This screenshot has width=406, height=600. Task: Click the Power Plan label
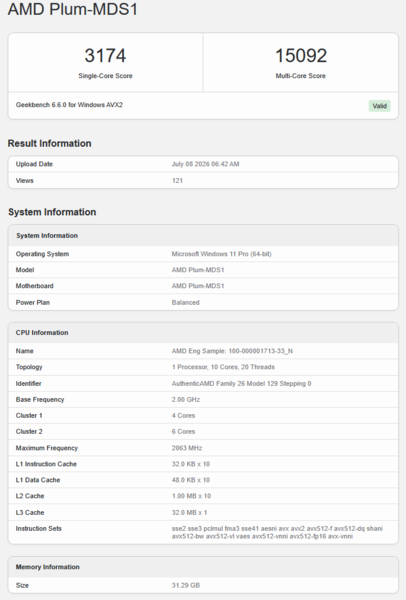click(x=33, y=303)
